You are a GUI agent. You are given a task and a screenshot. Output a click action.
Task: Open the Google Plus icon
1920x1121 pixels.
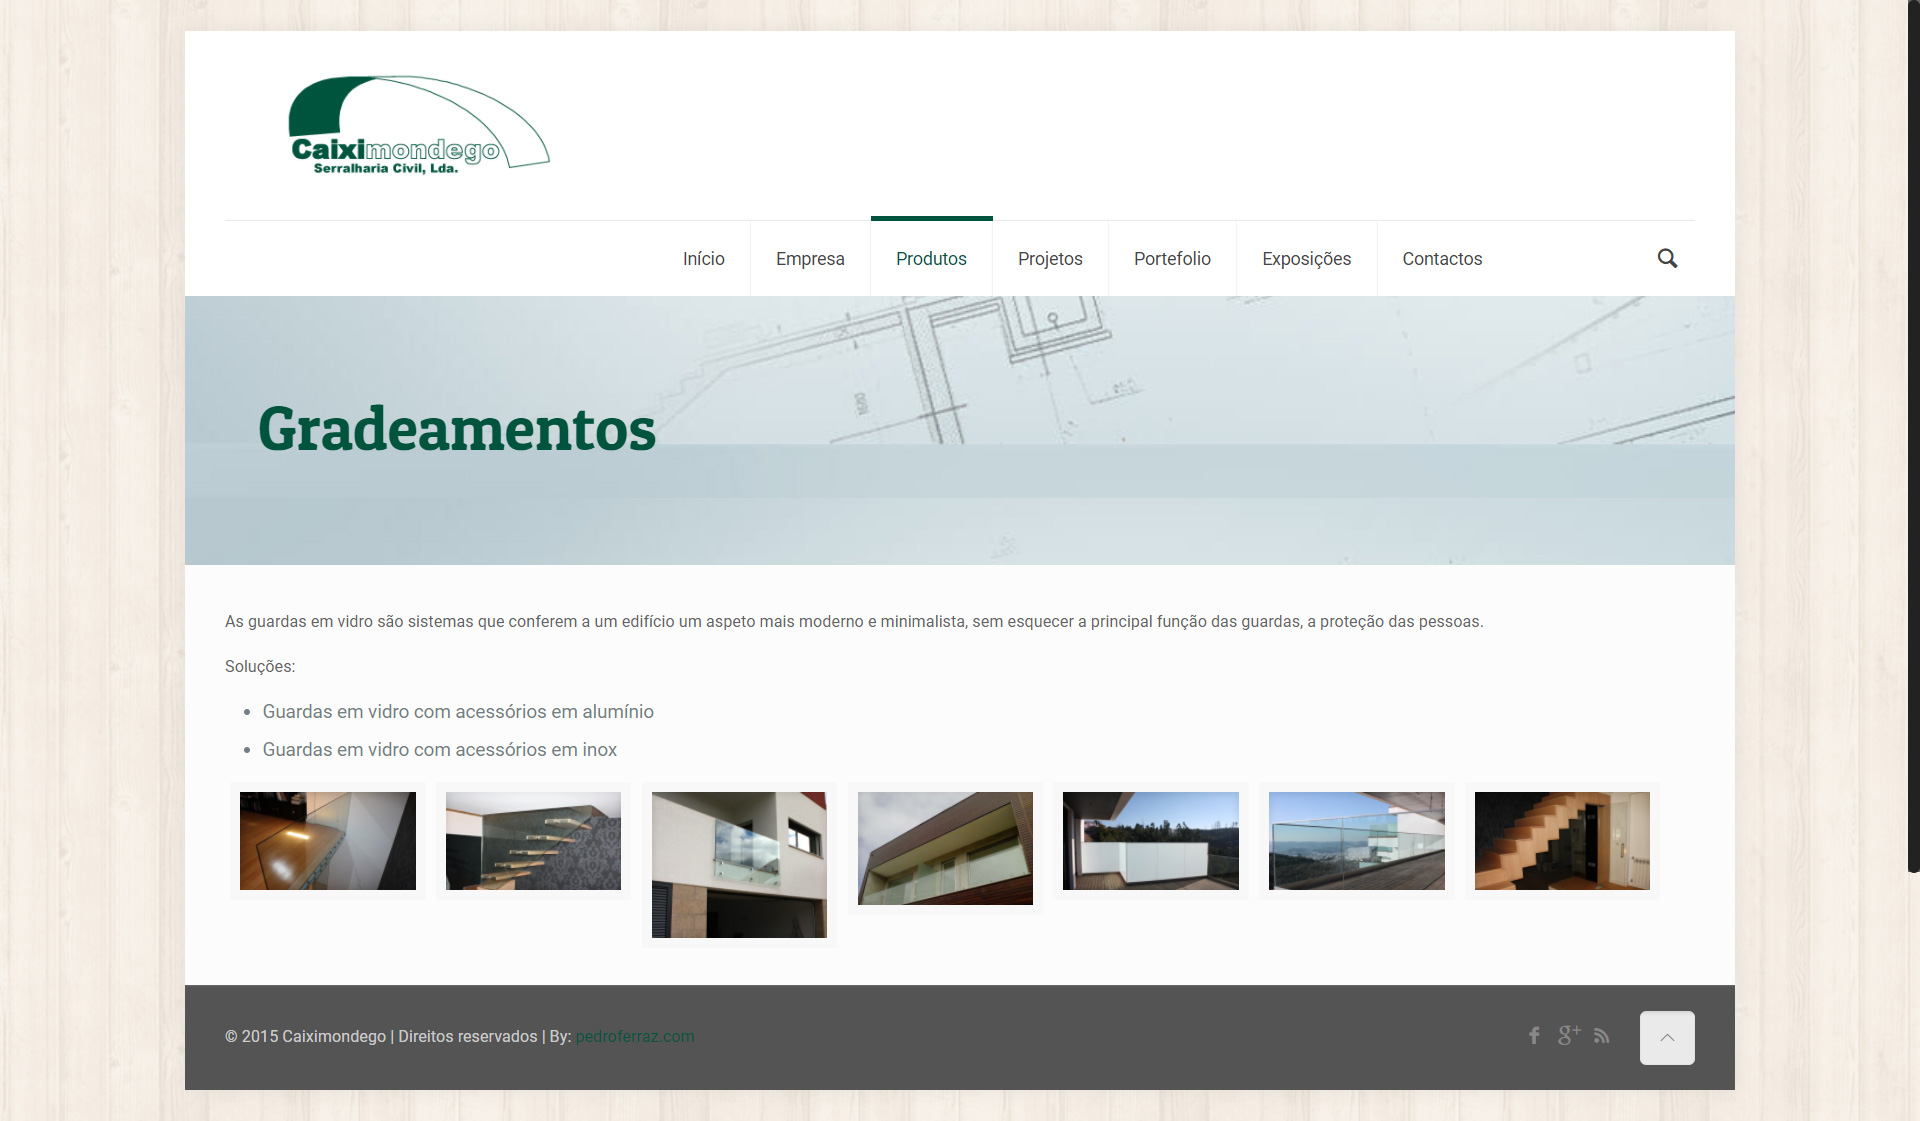1568,1036
